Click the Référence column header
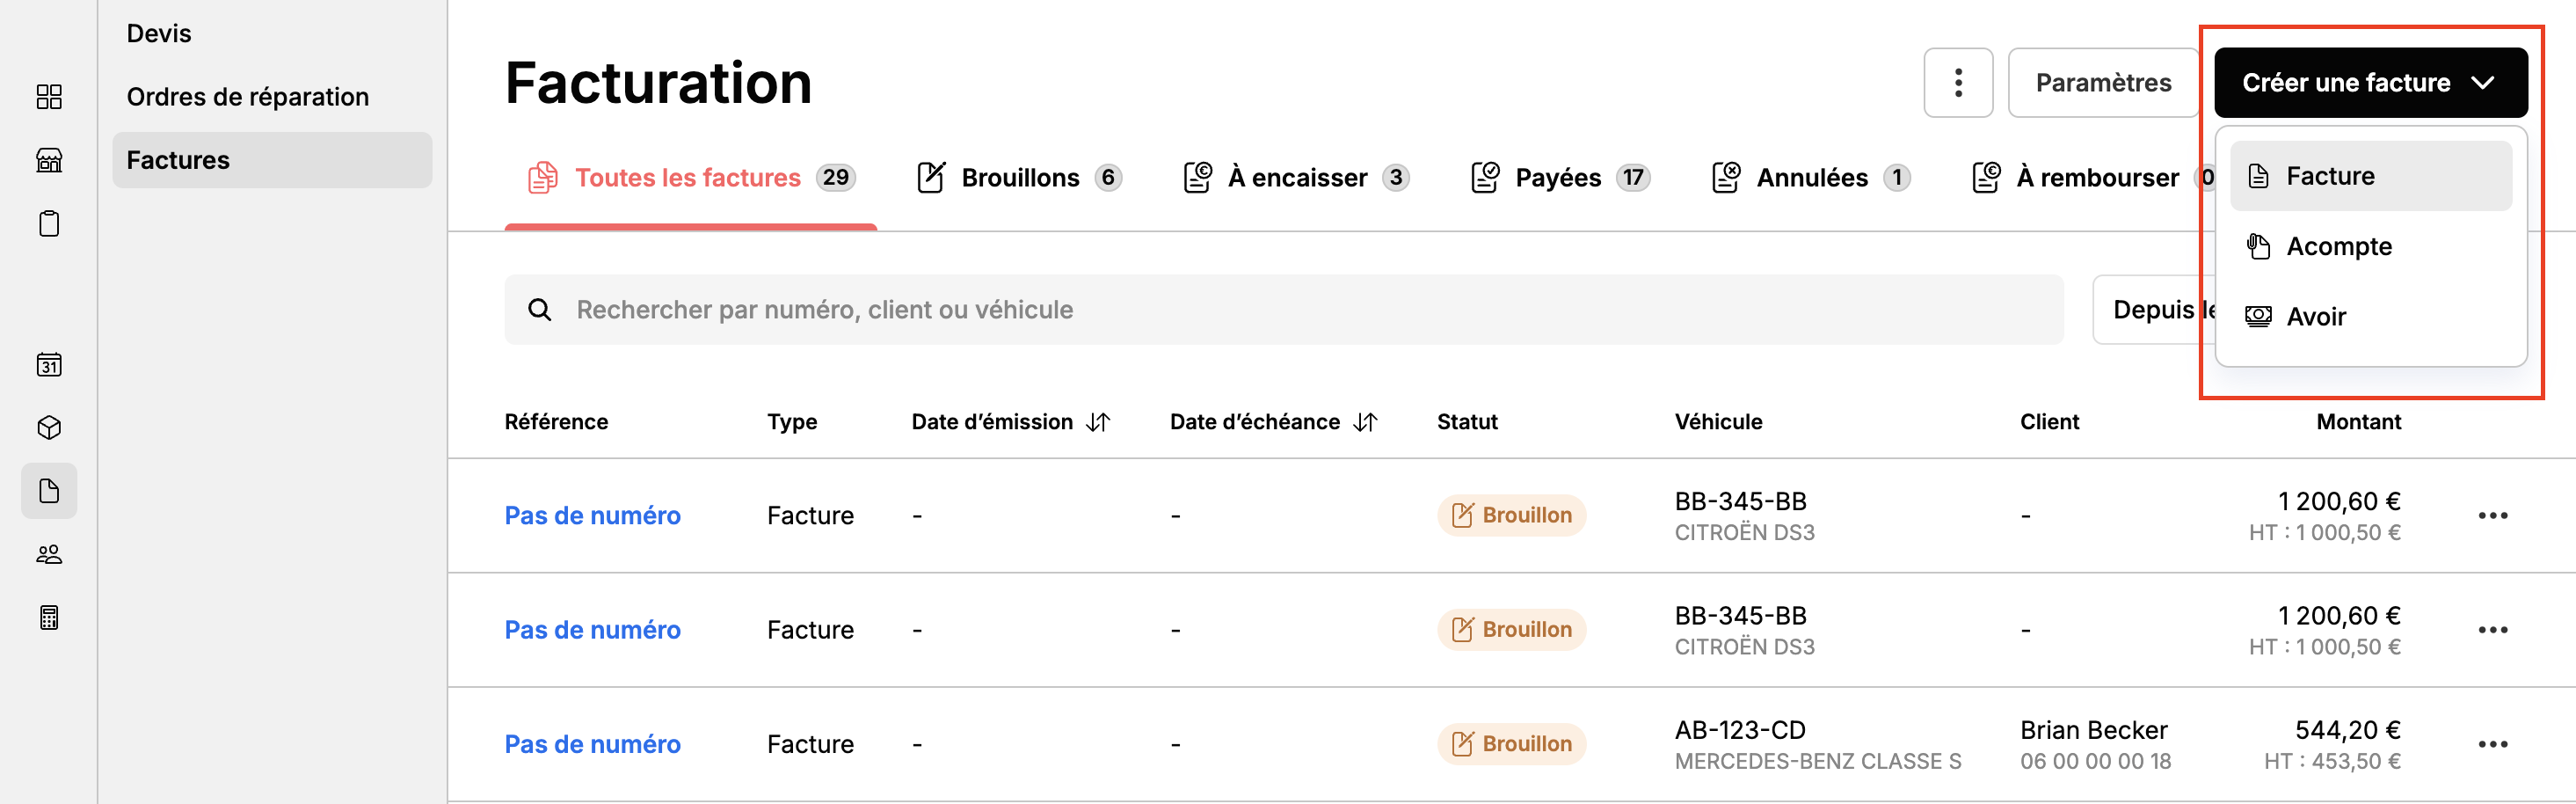2576x804 pixels. tap(556, 422)
